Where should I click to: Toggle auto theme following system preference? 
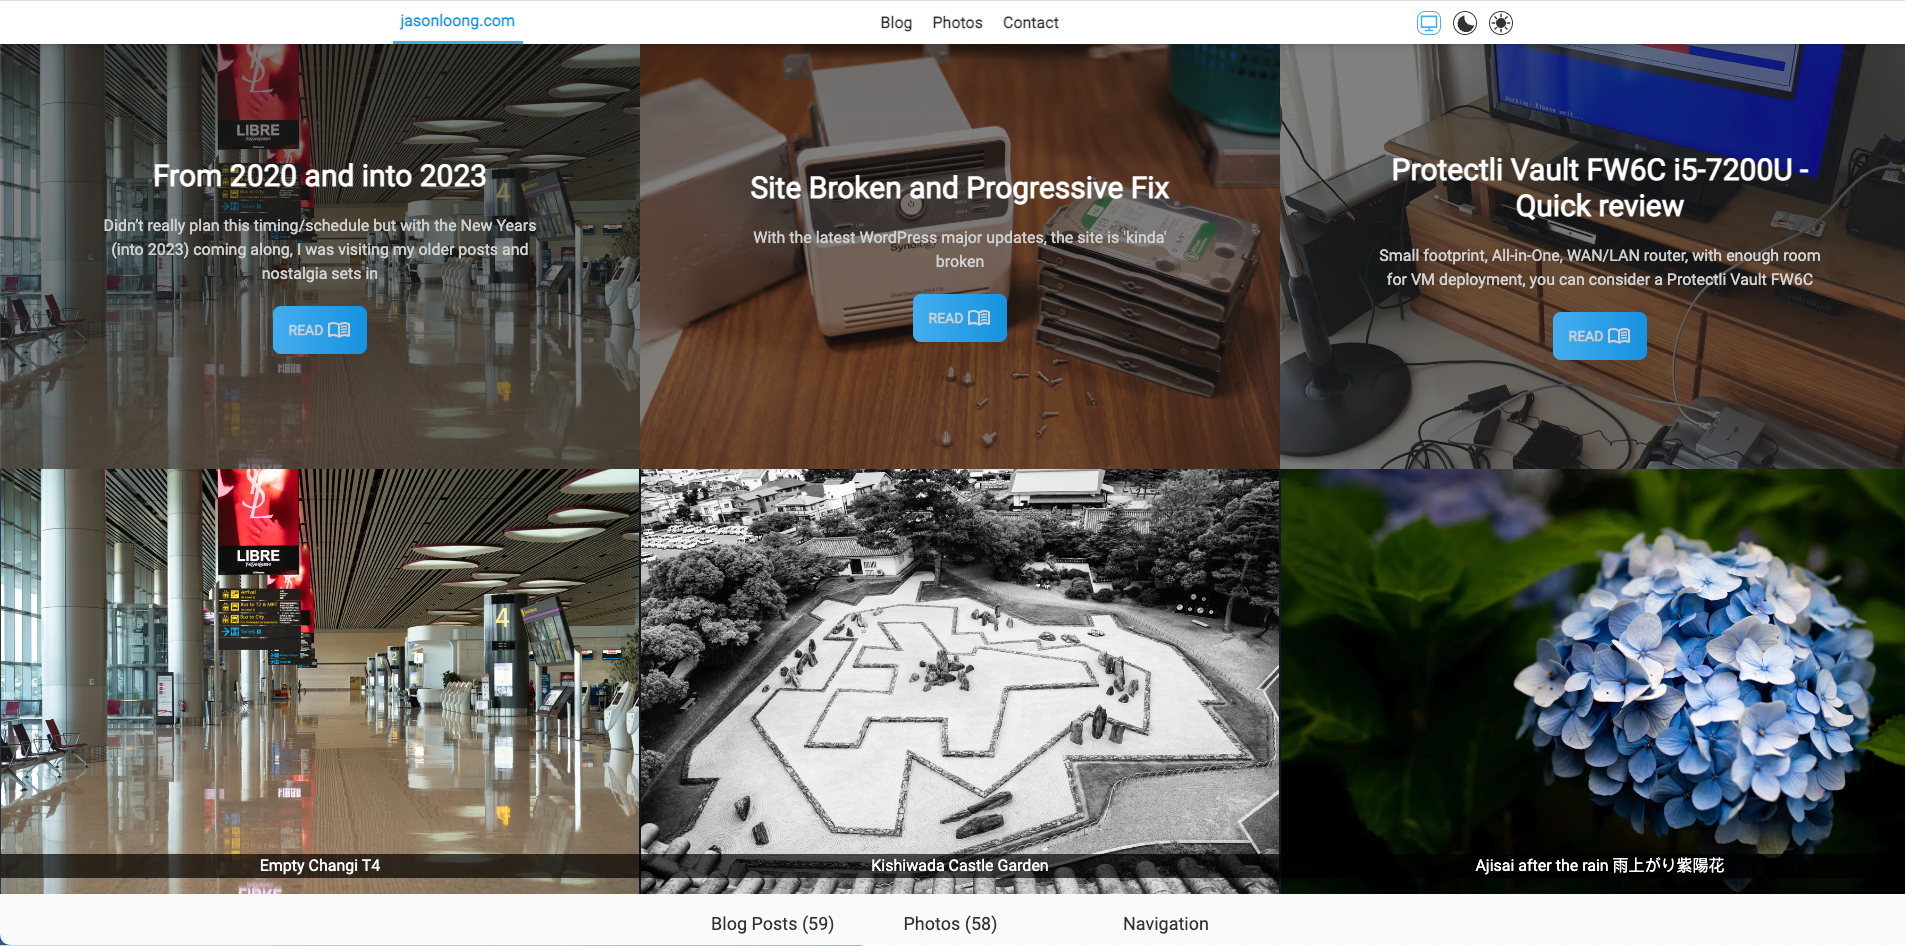coord(1427,22)
